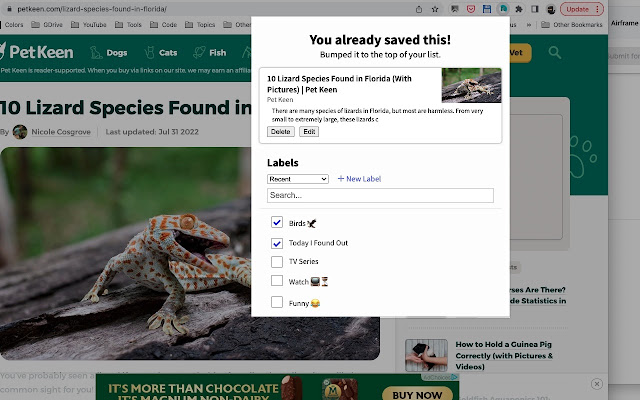Bookmark this page with the star icon
640x400 pixels.
435,9
